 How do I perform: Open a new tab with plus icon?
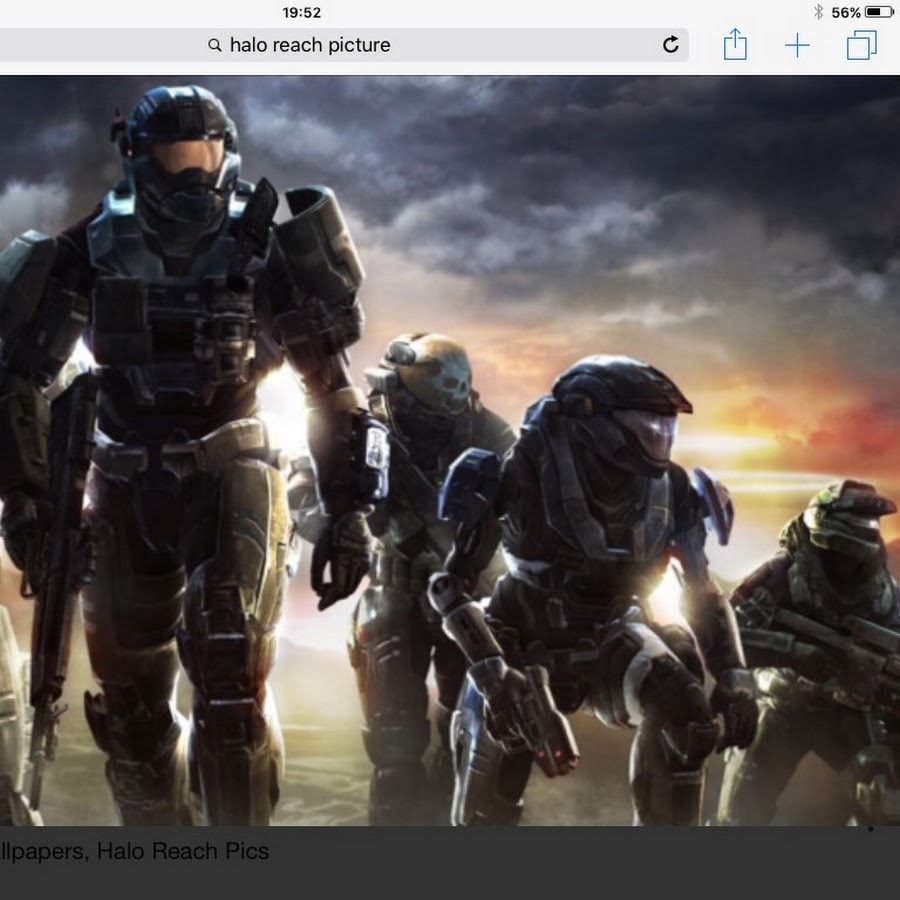tap(797, 45)
